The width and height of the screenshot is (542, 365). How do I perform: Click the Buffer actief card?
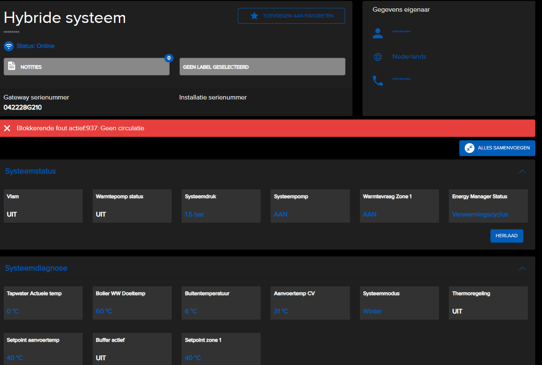(132, 349)
